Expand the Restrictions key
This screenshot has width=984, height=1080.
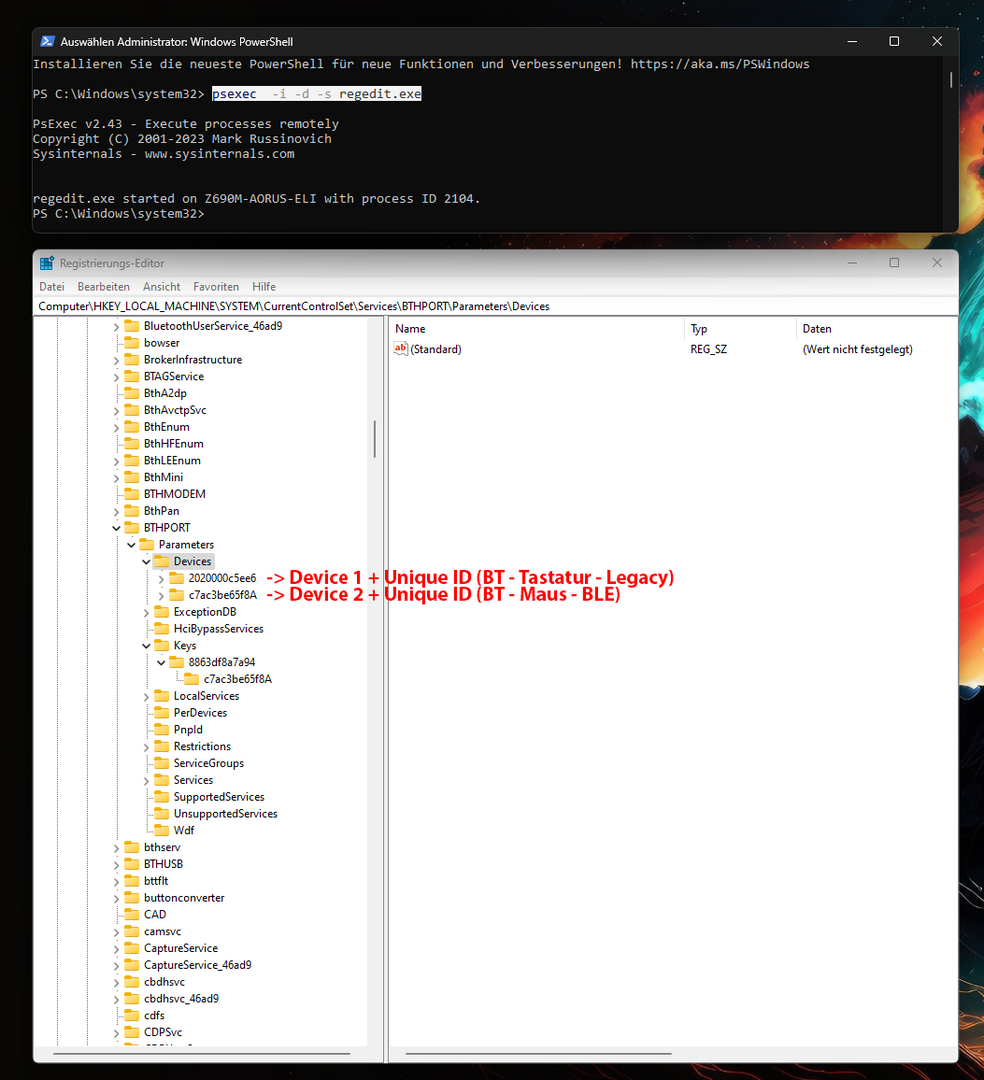pyautogui.click(x=146, y=747)
